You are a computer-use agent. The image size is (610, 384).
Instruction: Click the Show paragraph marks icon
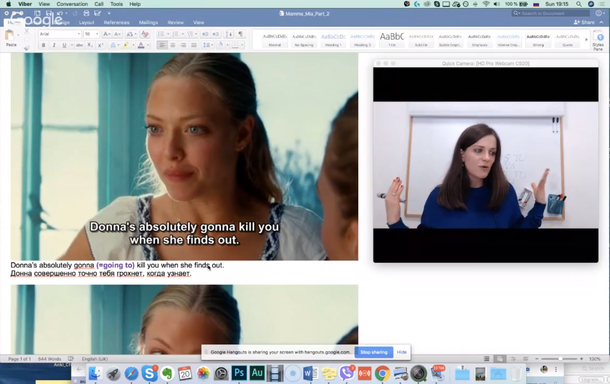tap(241, 34)
